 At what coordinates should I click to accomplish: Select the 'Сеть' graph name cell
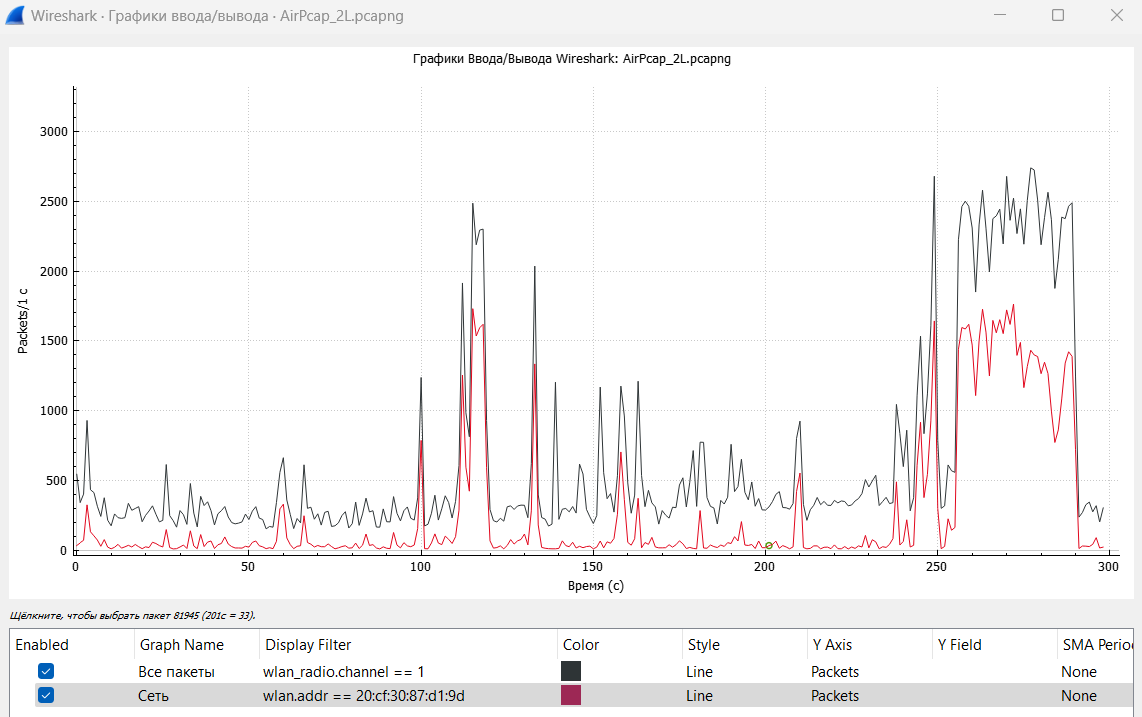click(154, 696)
